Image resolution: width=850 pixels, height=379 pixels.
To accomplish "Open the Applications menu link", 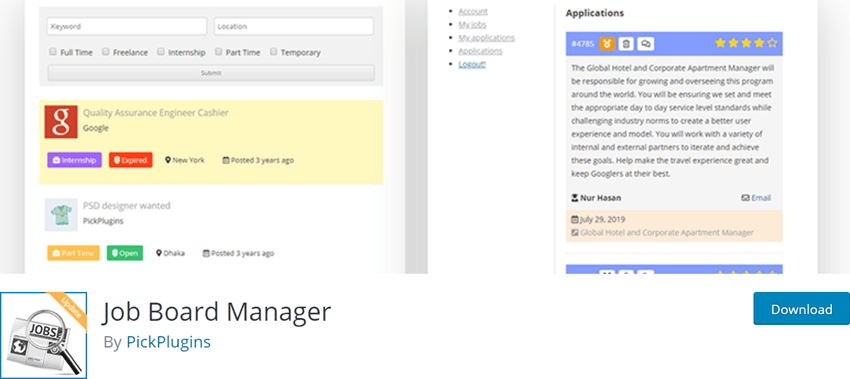I will [480, 50].
